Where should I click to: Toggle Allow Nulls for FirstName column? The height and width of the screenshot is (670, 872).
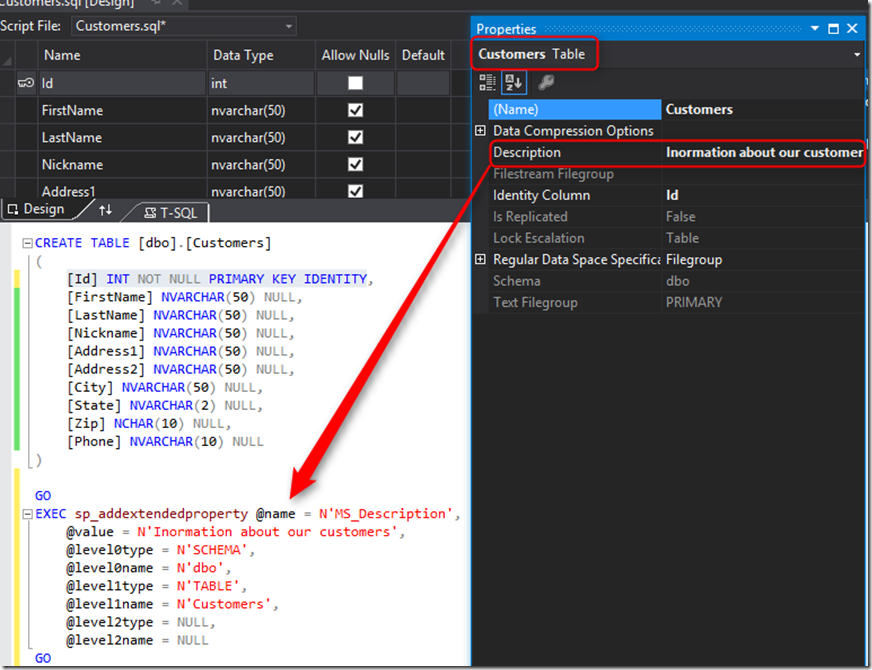pyautogui.click(x=355, y=110)
